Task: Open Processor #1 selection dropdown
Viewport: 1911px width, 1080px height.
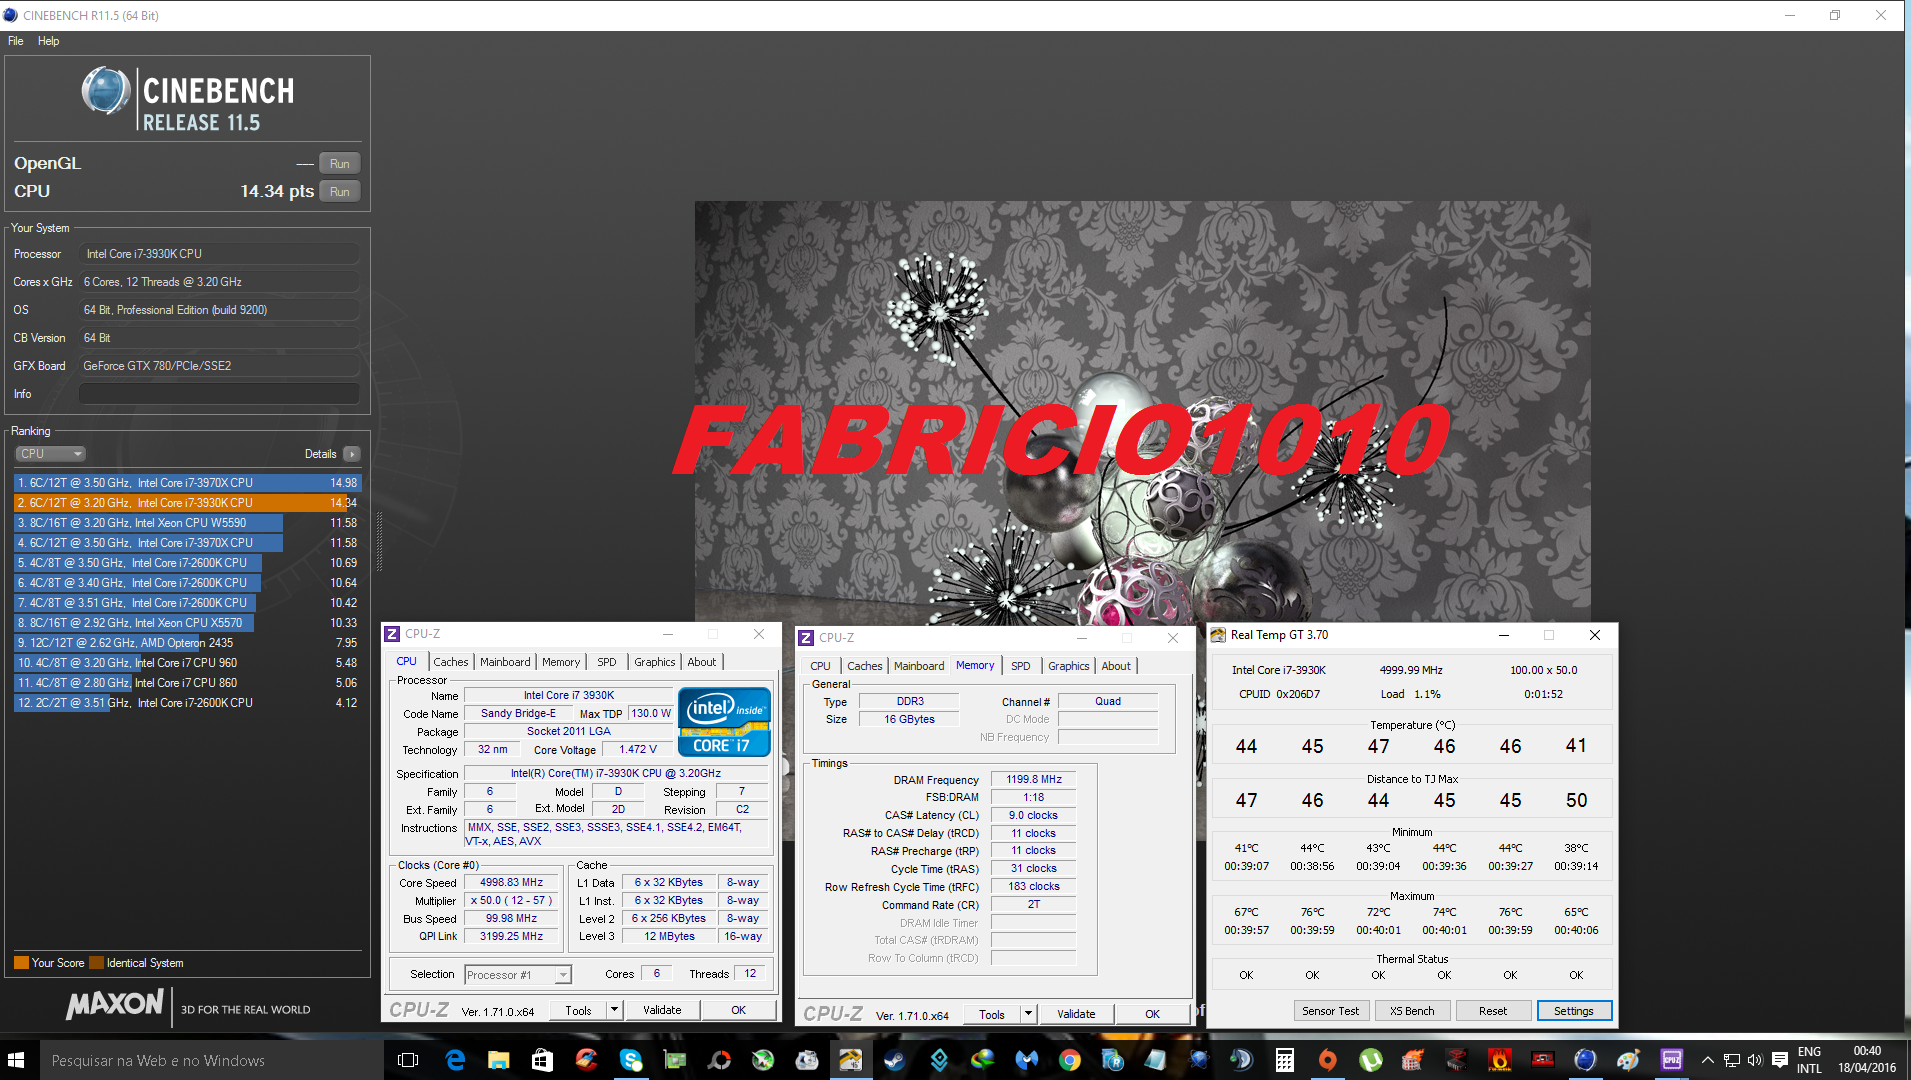Action: pyautogui.click(x=517, y=975)
